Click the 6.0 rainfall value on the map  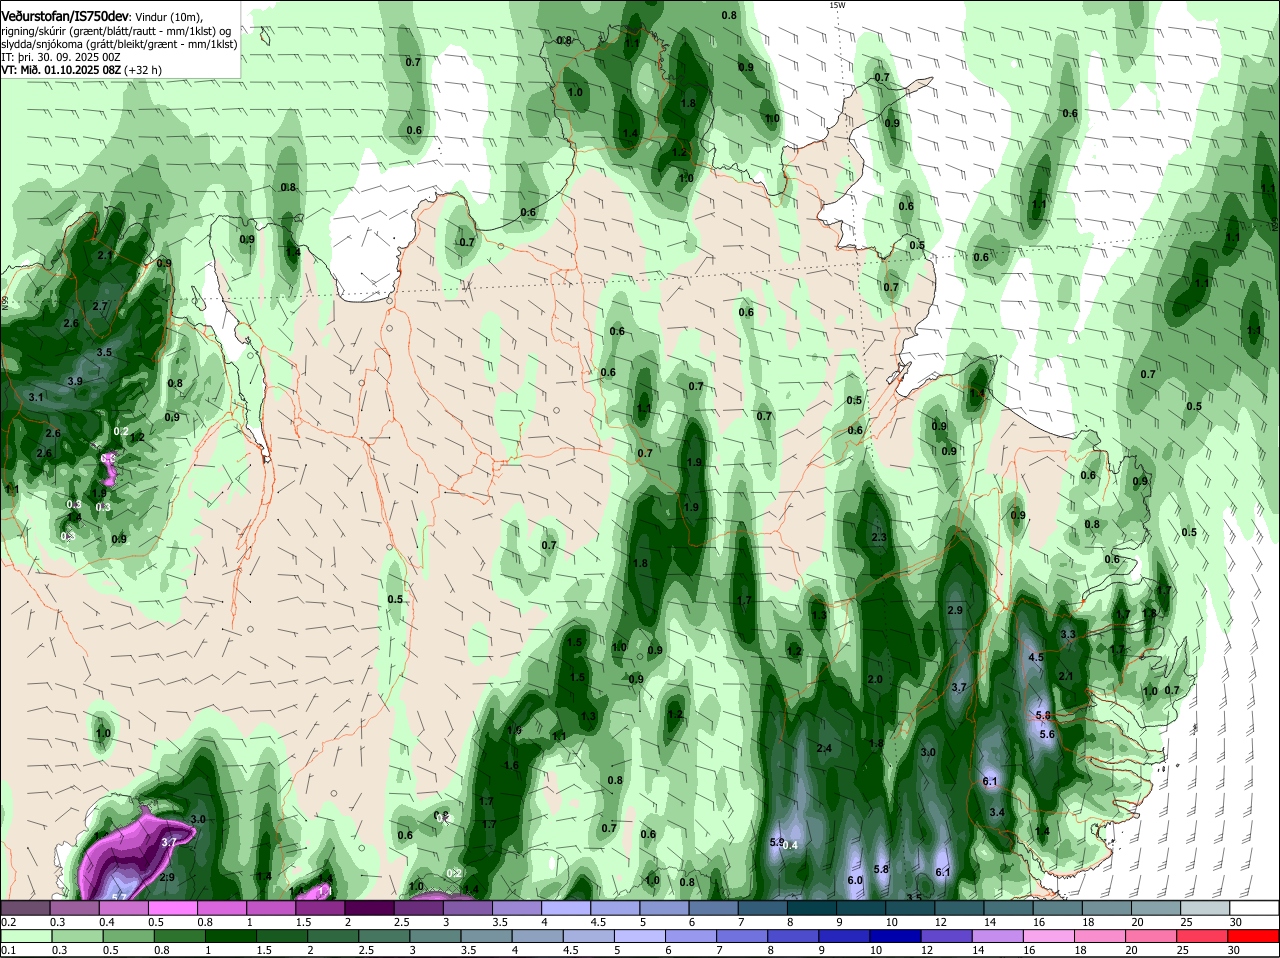(x=855, y=880)
